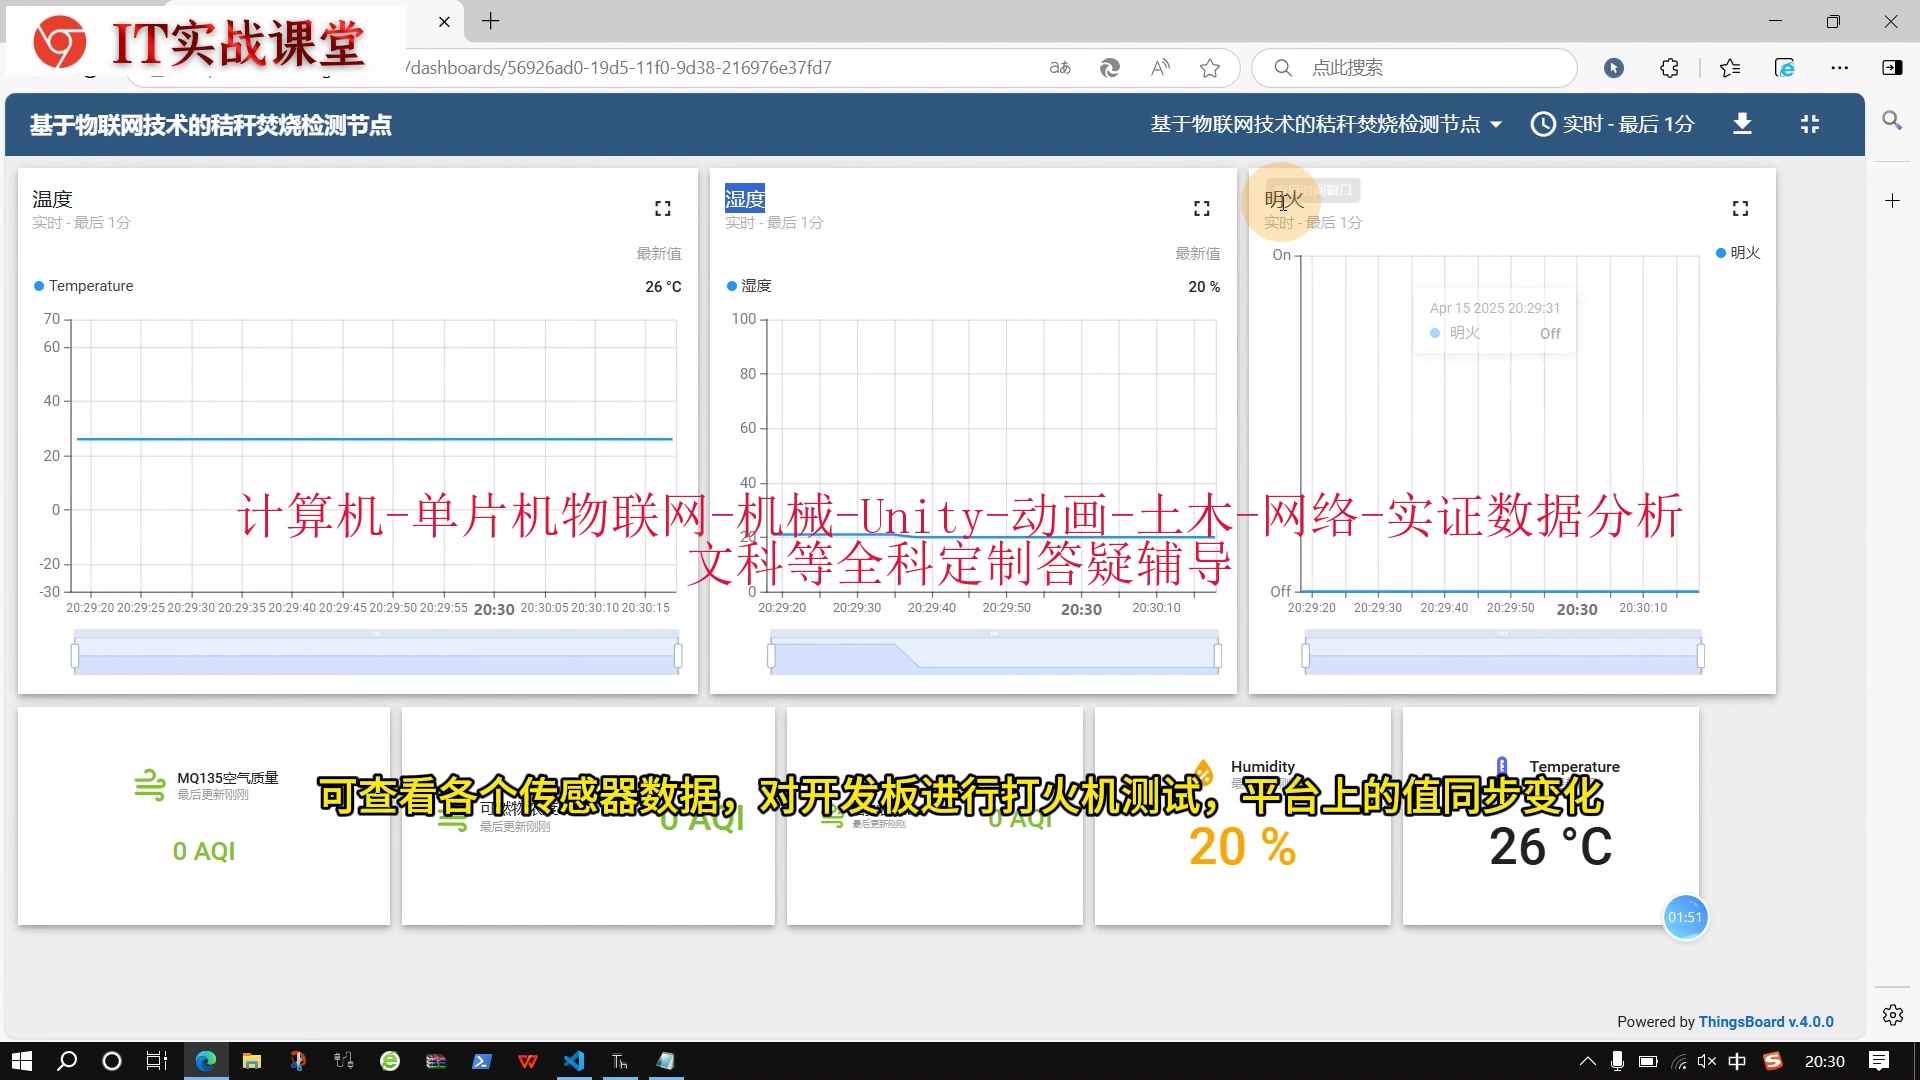Expand the 明火 widget to fullscreen
1920x1080 pixels.
point(1740,208)
